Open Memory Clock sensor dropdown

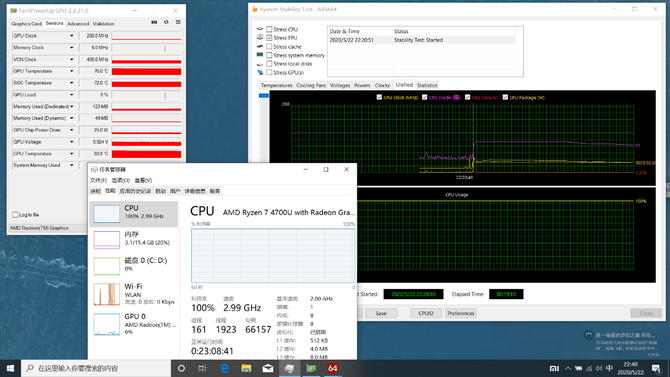coord(72,47)
